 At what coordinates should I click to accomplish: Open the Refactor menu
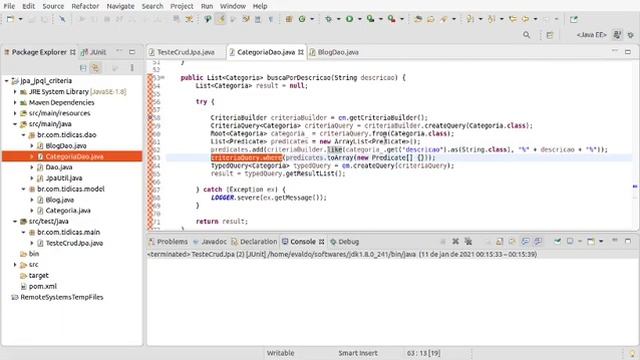click(x=85, y=6)
